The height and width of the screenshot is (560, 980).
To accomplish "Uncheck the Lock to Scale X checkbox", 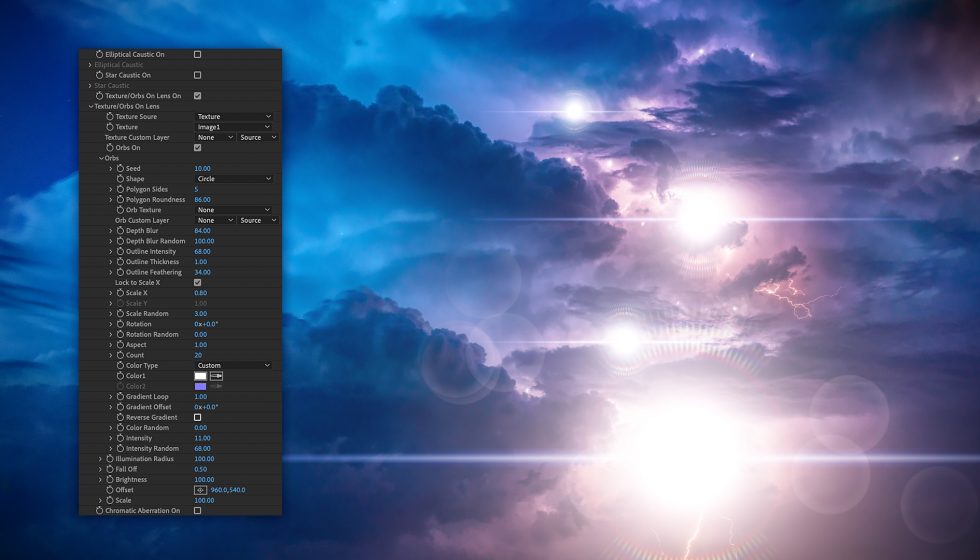I will point(198,282).
